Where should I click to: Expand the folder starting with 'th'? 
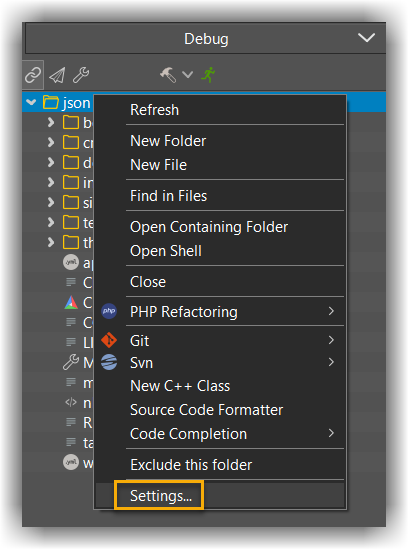click(x=51, y=242)
